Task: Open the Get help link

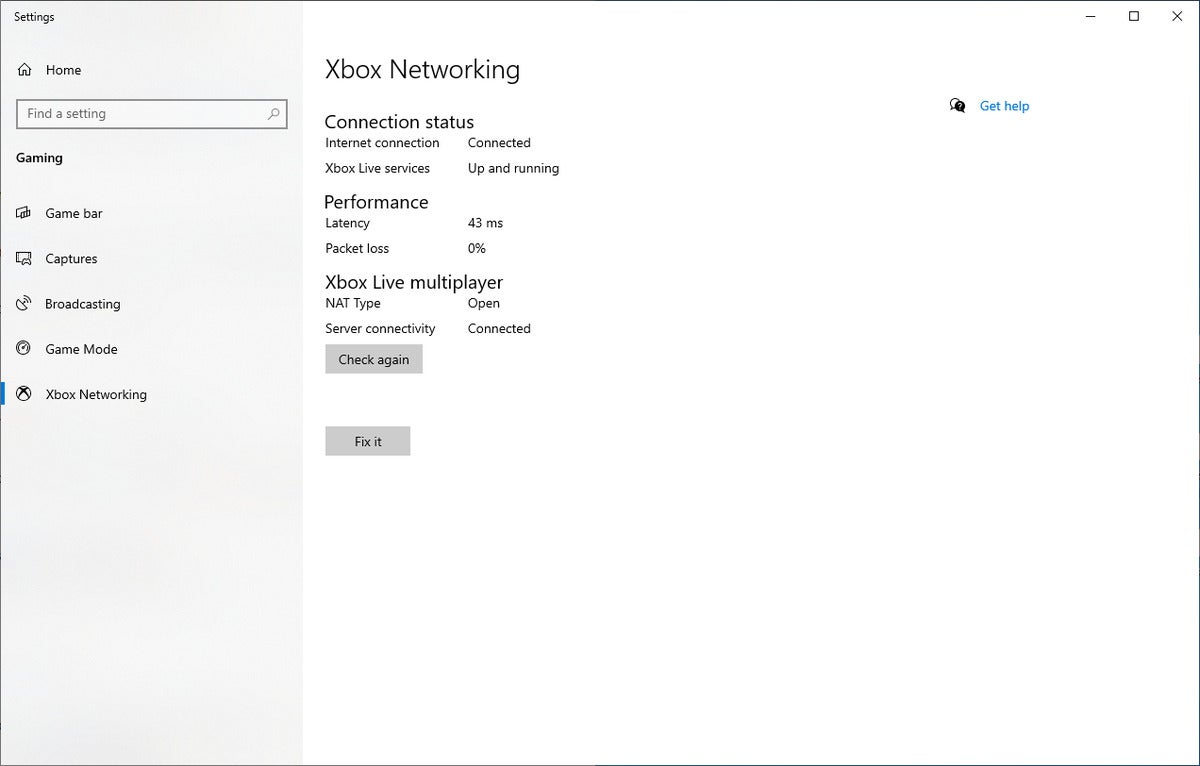Action: click(1004, 106)
